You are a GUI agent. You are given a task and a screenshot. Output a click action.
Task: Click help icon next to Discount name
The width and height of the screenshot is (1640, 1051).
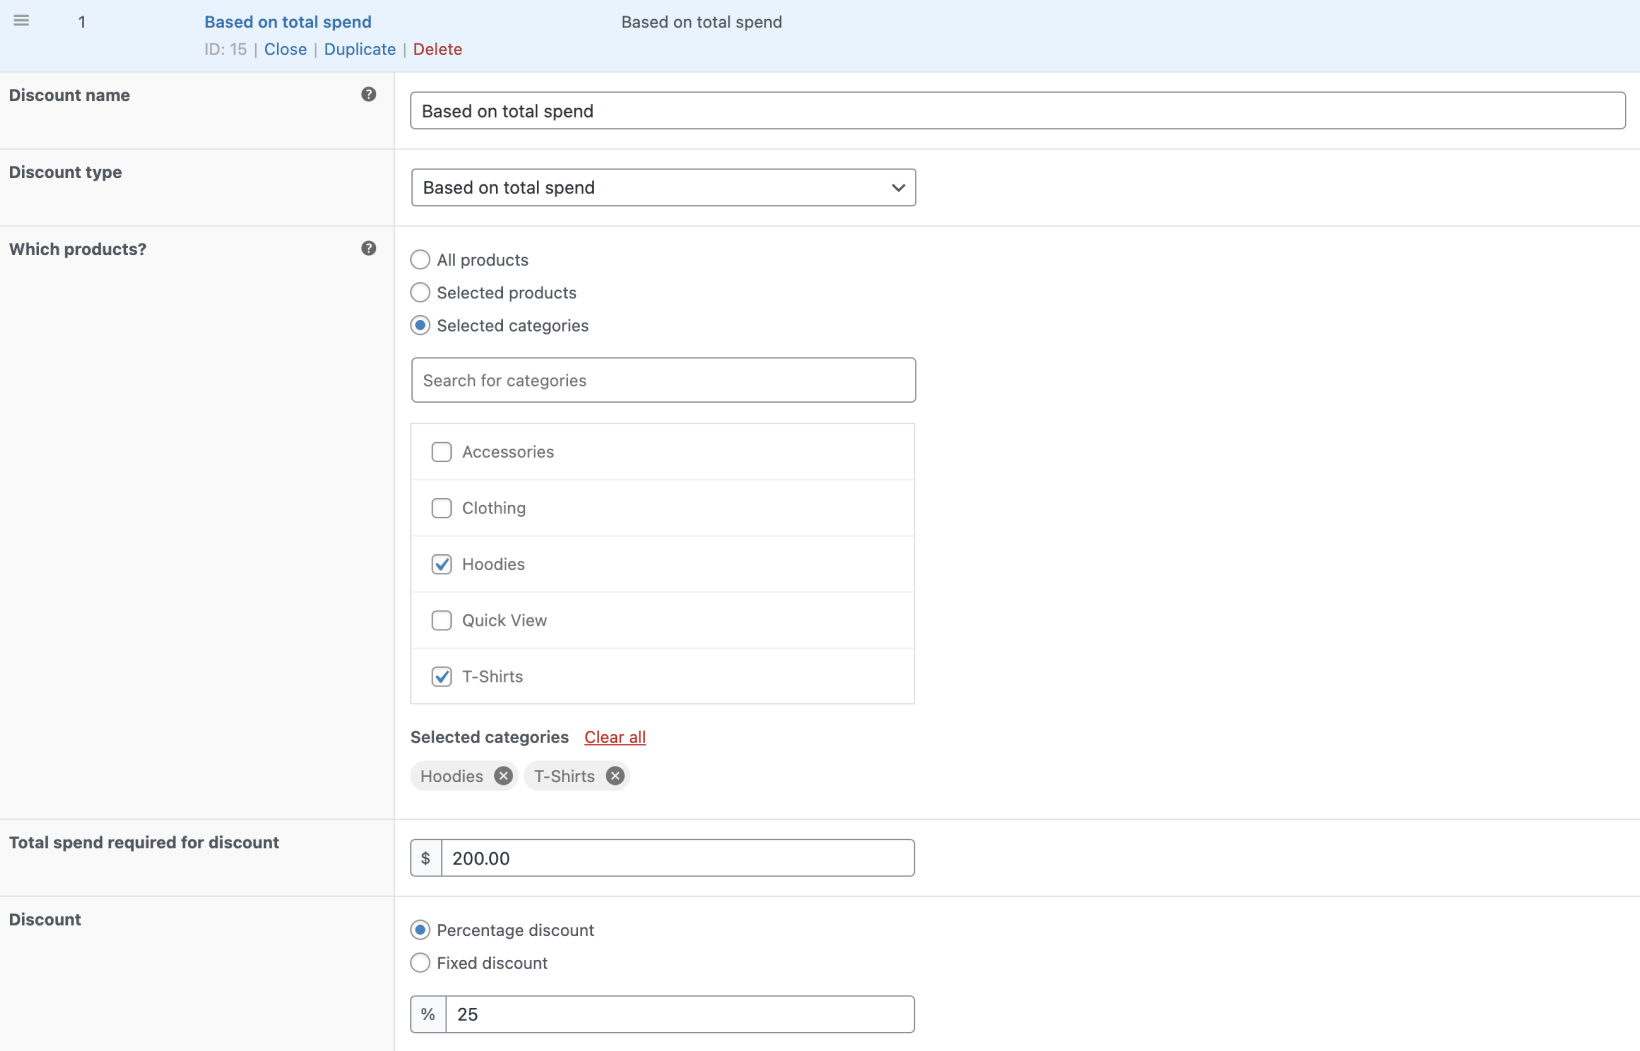click(x=369, y=94)
